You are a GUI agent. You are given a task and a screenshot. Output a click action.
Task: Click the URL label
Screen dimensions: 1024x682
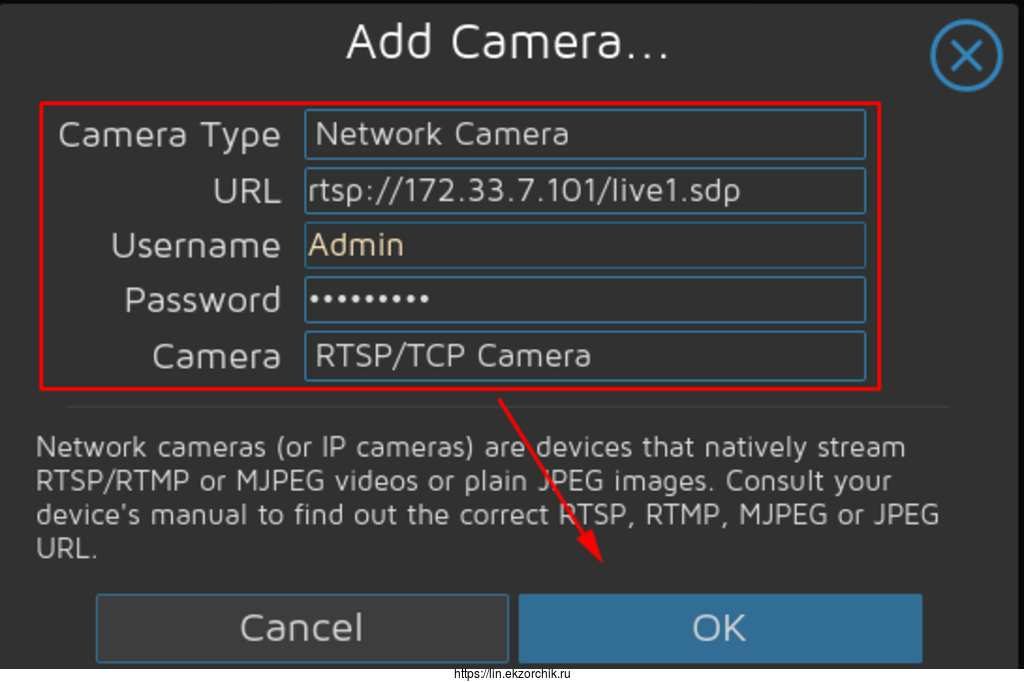tap(246, 191)
